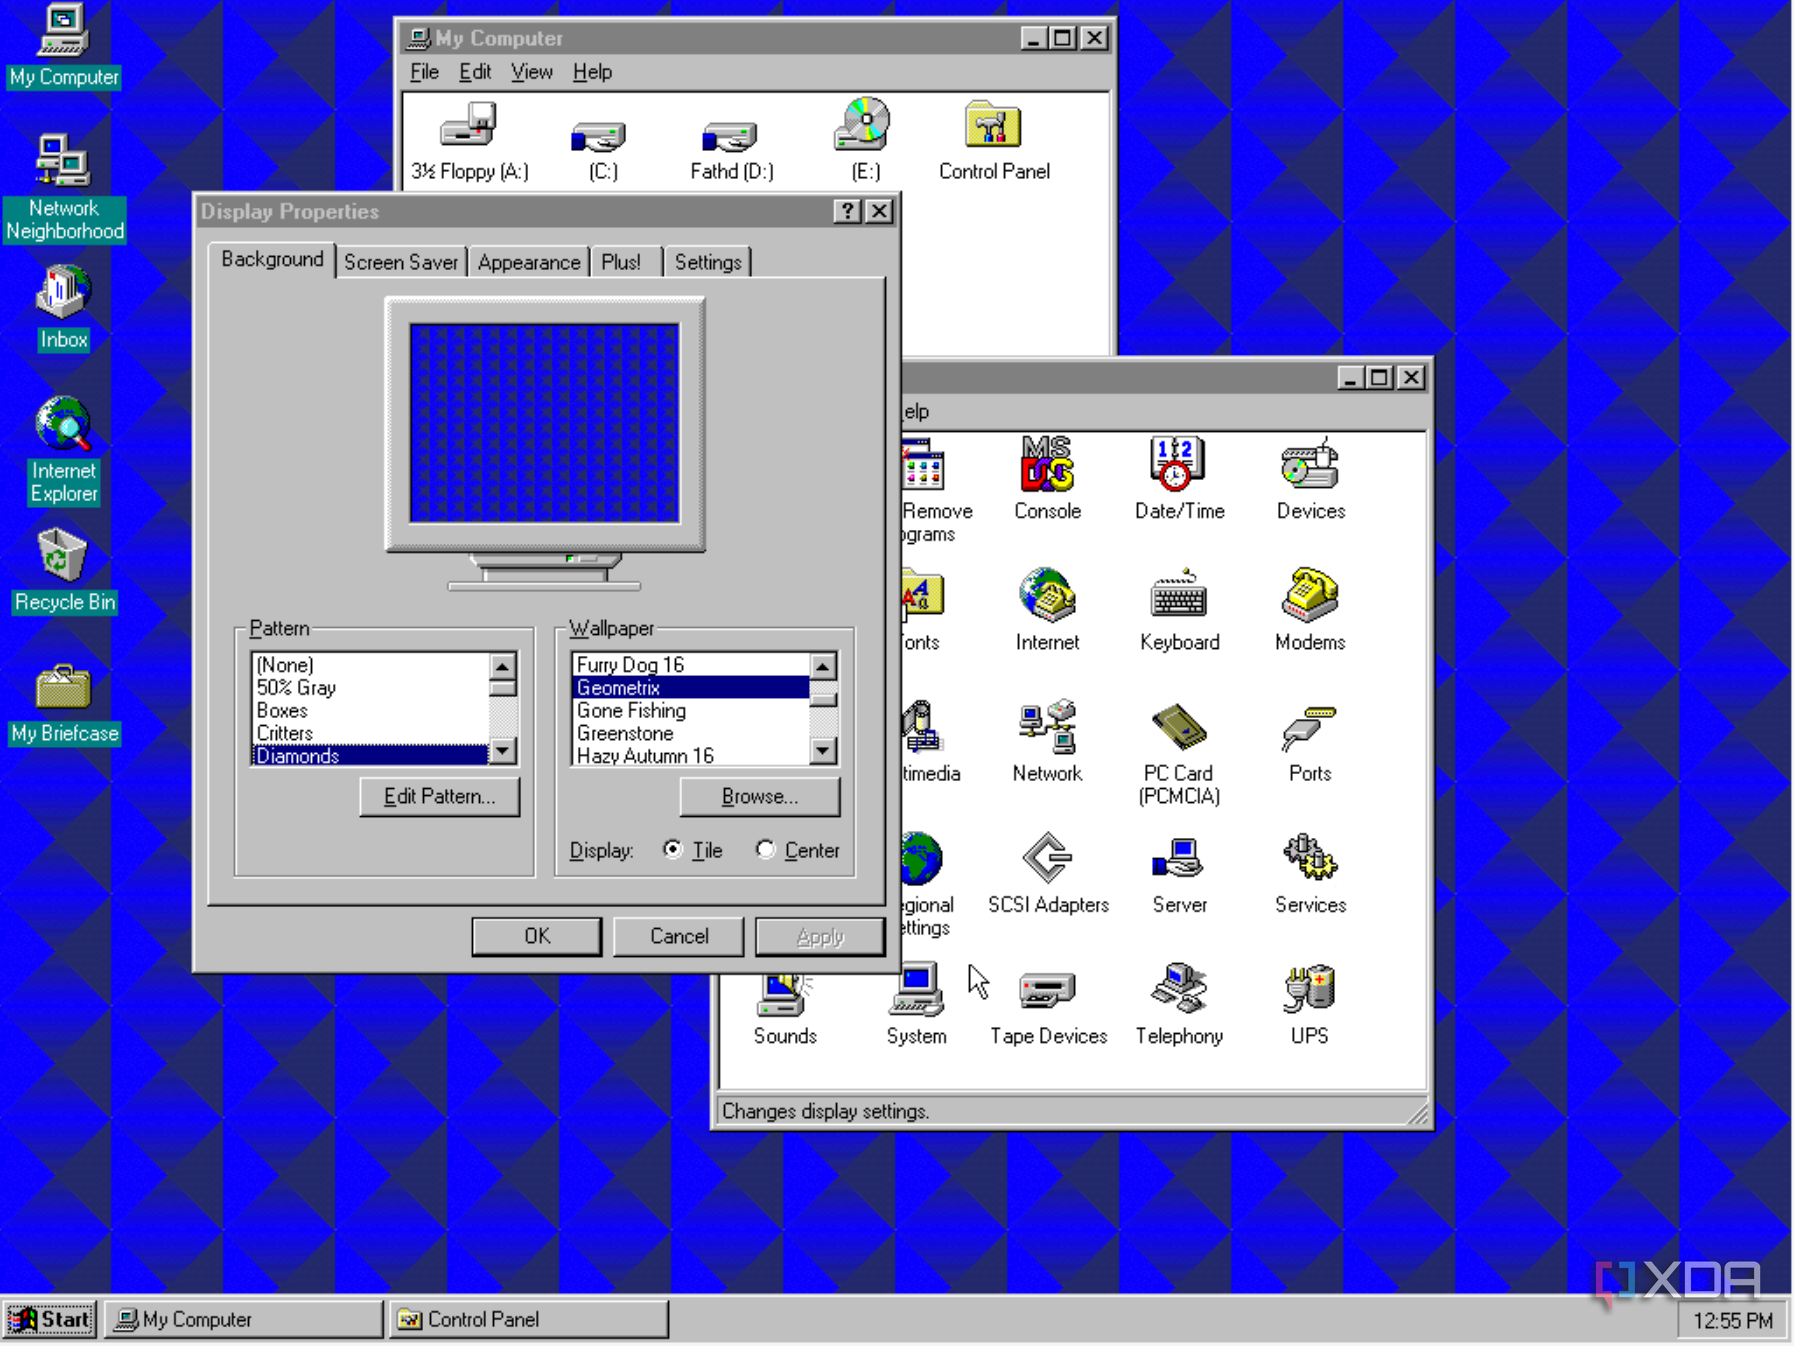Switch to the Appearance tab
This screenshot has width=1794, height=1346.
click(528, 262)
